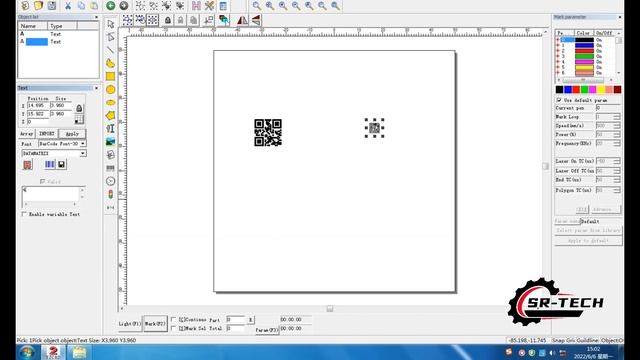Click the first Zoom magnifier icon

click(256, 6)
